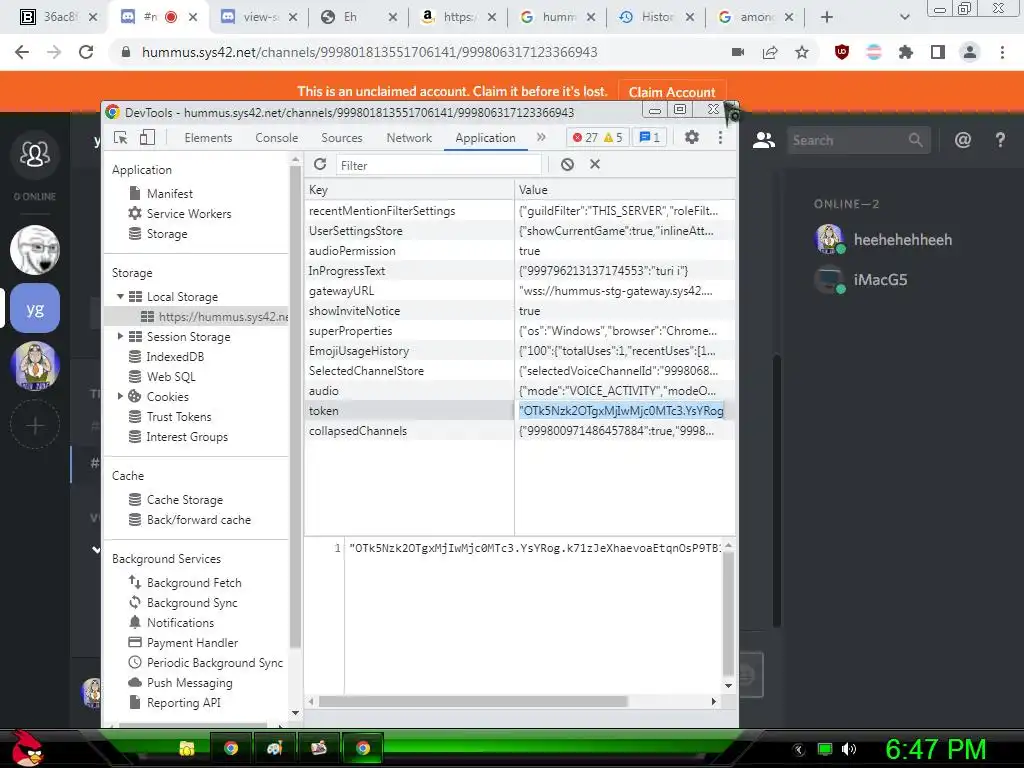The height and width of the screenshot is (768, 1024).
Task: Bookmark this page with the star icon
Action: click(x=802, y=52)
